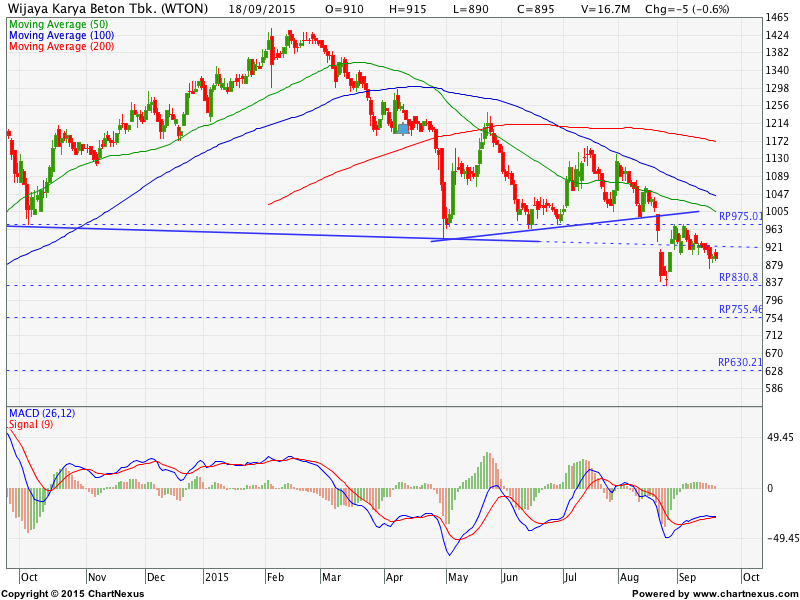Click the Copyright © 2015 ChartNexus text

click(72, 594)
